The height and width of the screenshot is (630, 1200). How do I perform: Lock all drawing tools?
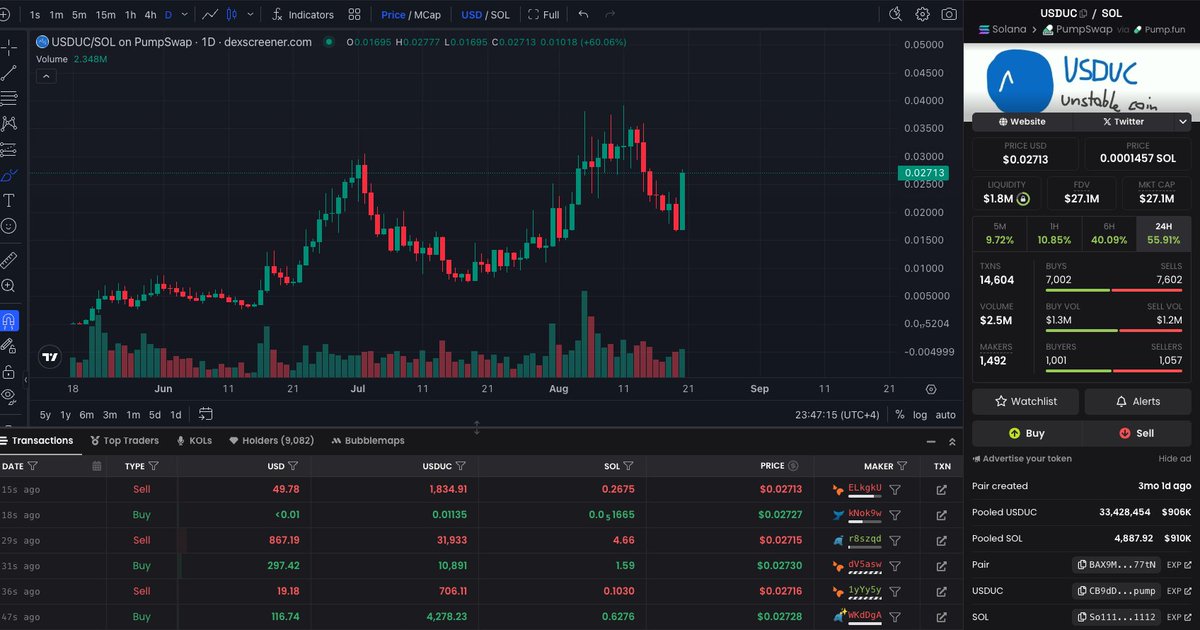click(9, 372)
